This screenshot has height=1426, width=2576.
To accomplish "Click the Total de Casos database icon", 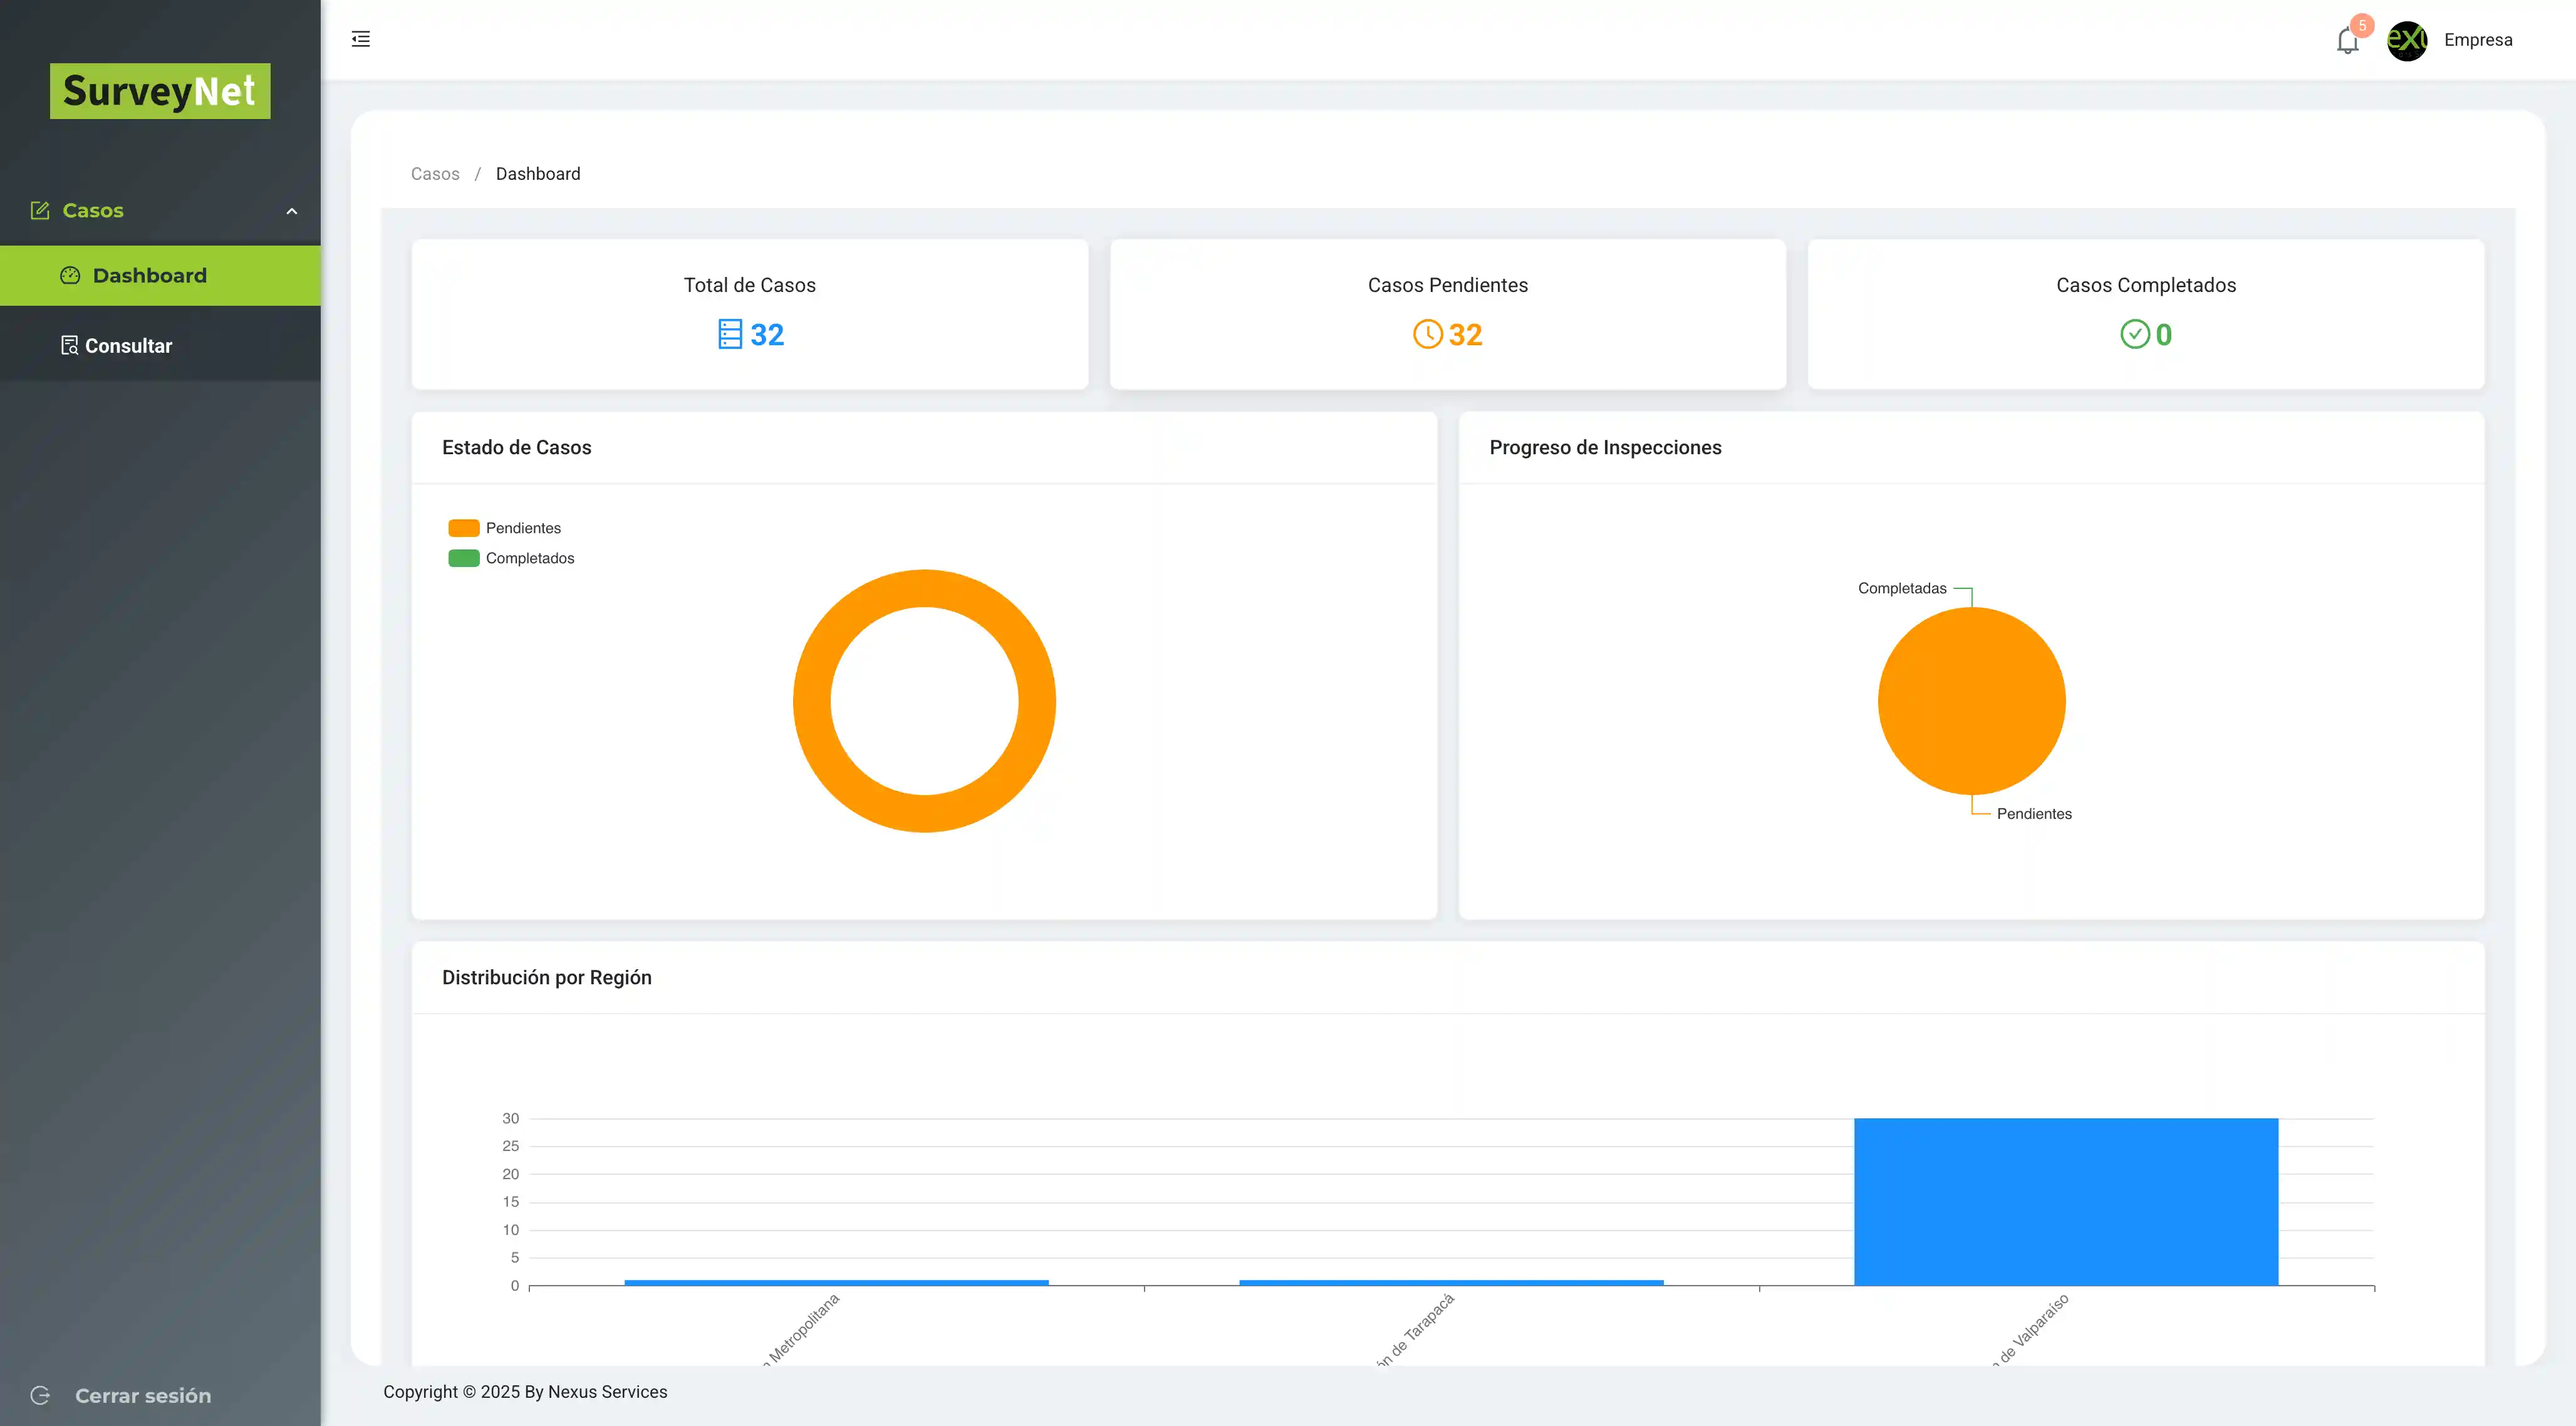I will [x=730, y=334].
